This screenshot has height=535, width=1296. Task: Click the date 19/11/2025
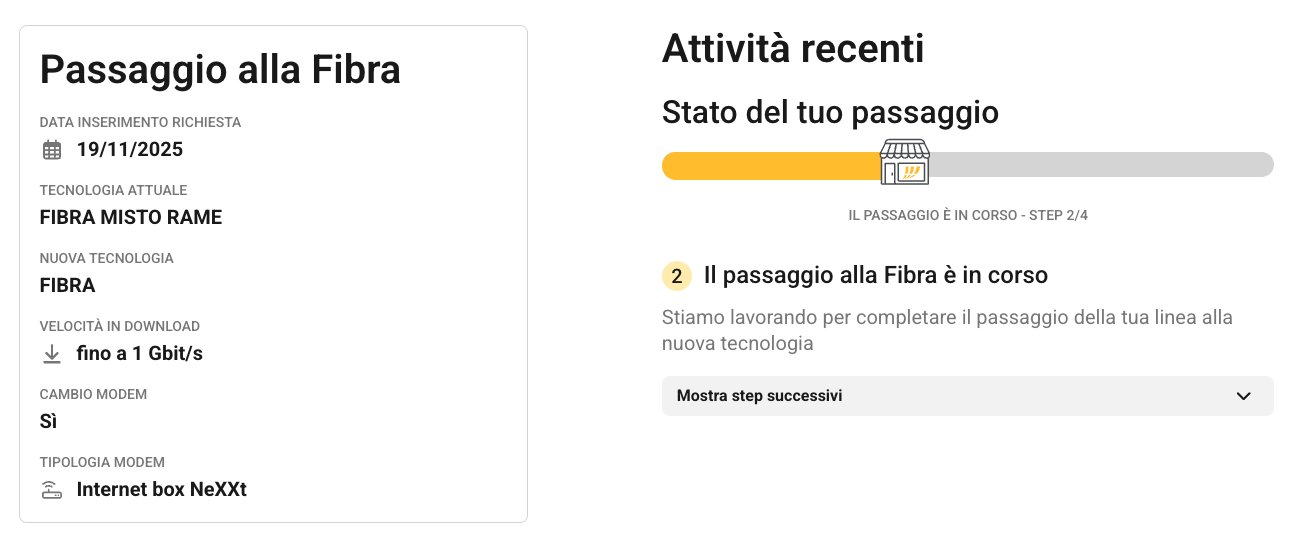[130, 150]
